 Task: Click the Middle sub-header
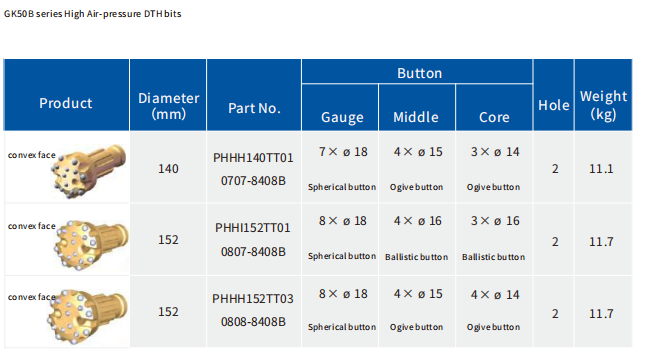coord(416,117)
